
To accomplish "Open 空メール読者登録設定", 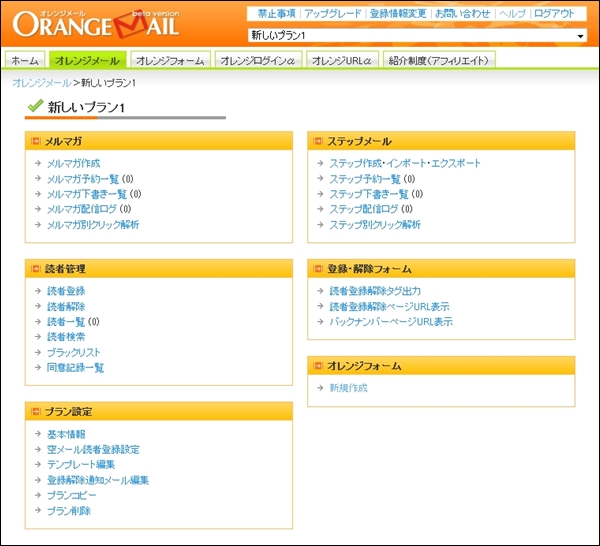I will [x=93, y=449].
